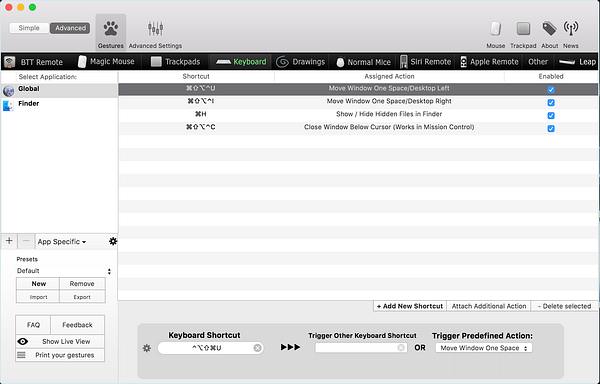Screen dimensions: 600x384
Task: Switch to the Trackpads tab
Action: click(x=176, y=62)
